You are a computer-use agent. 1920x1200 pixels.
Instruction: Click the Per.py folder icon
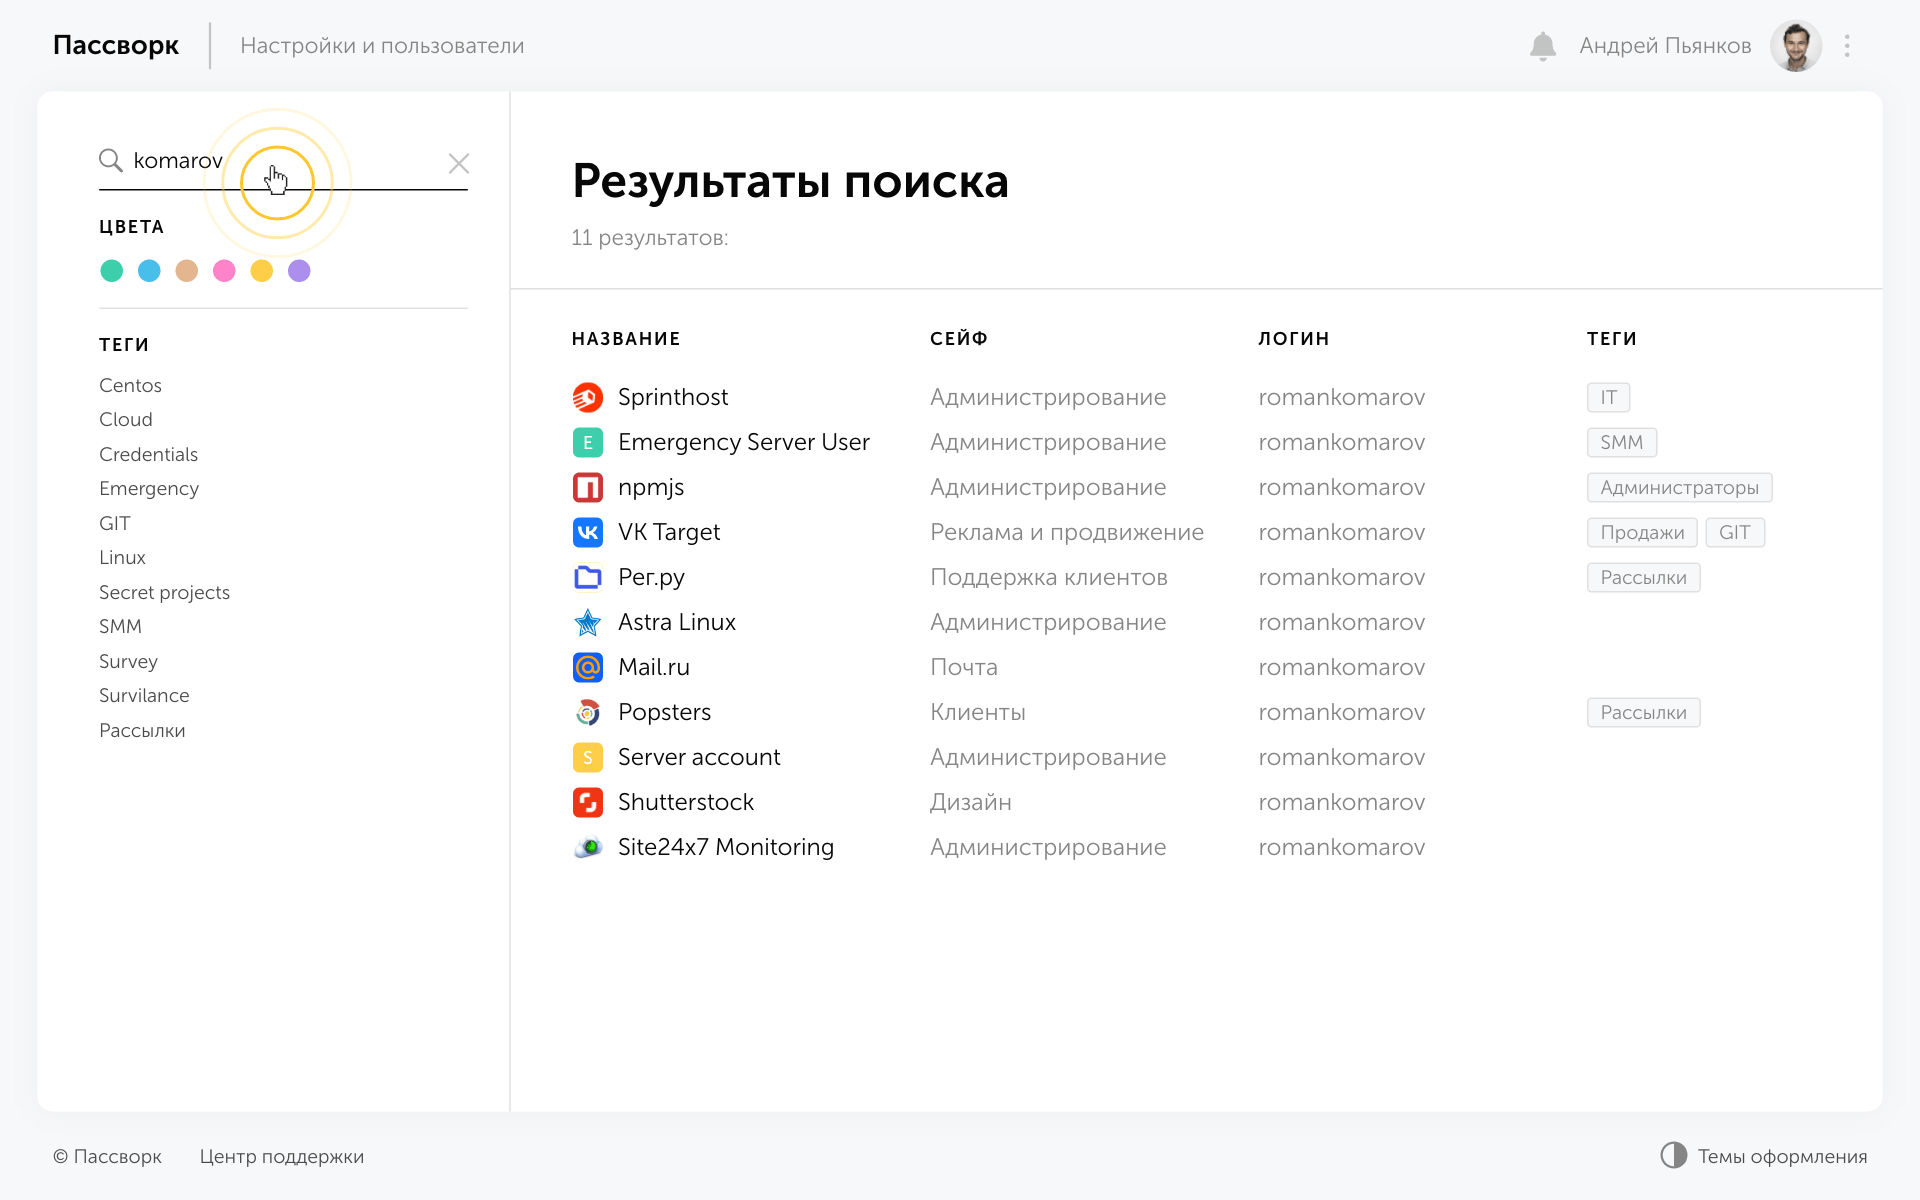click(x=588, y=577)
